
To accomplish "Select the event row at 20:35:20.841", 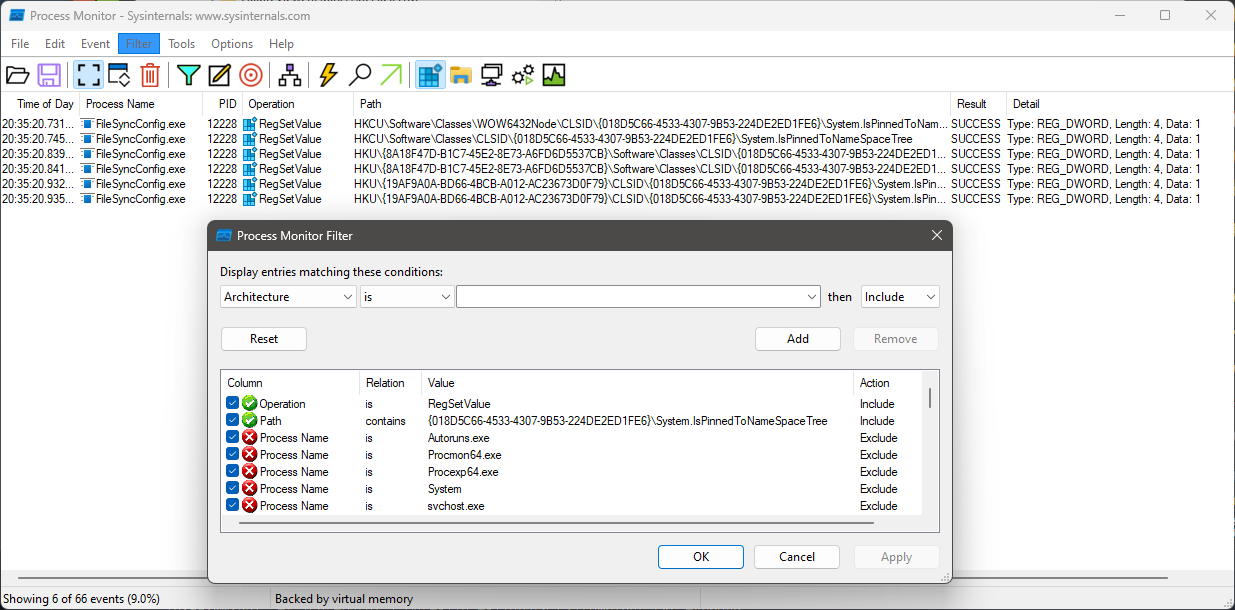I will click(x=617, y=169).
